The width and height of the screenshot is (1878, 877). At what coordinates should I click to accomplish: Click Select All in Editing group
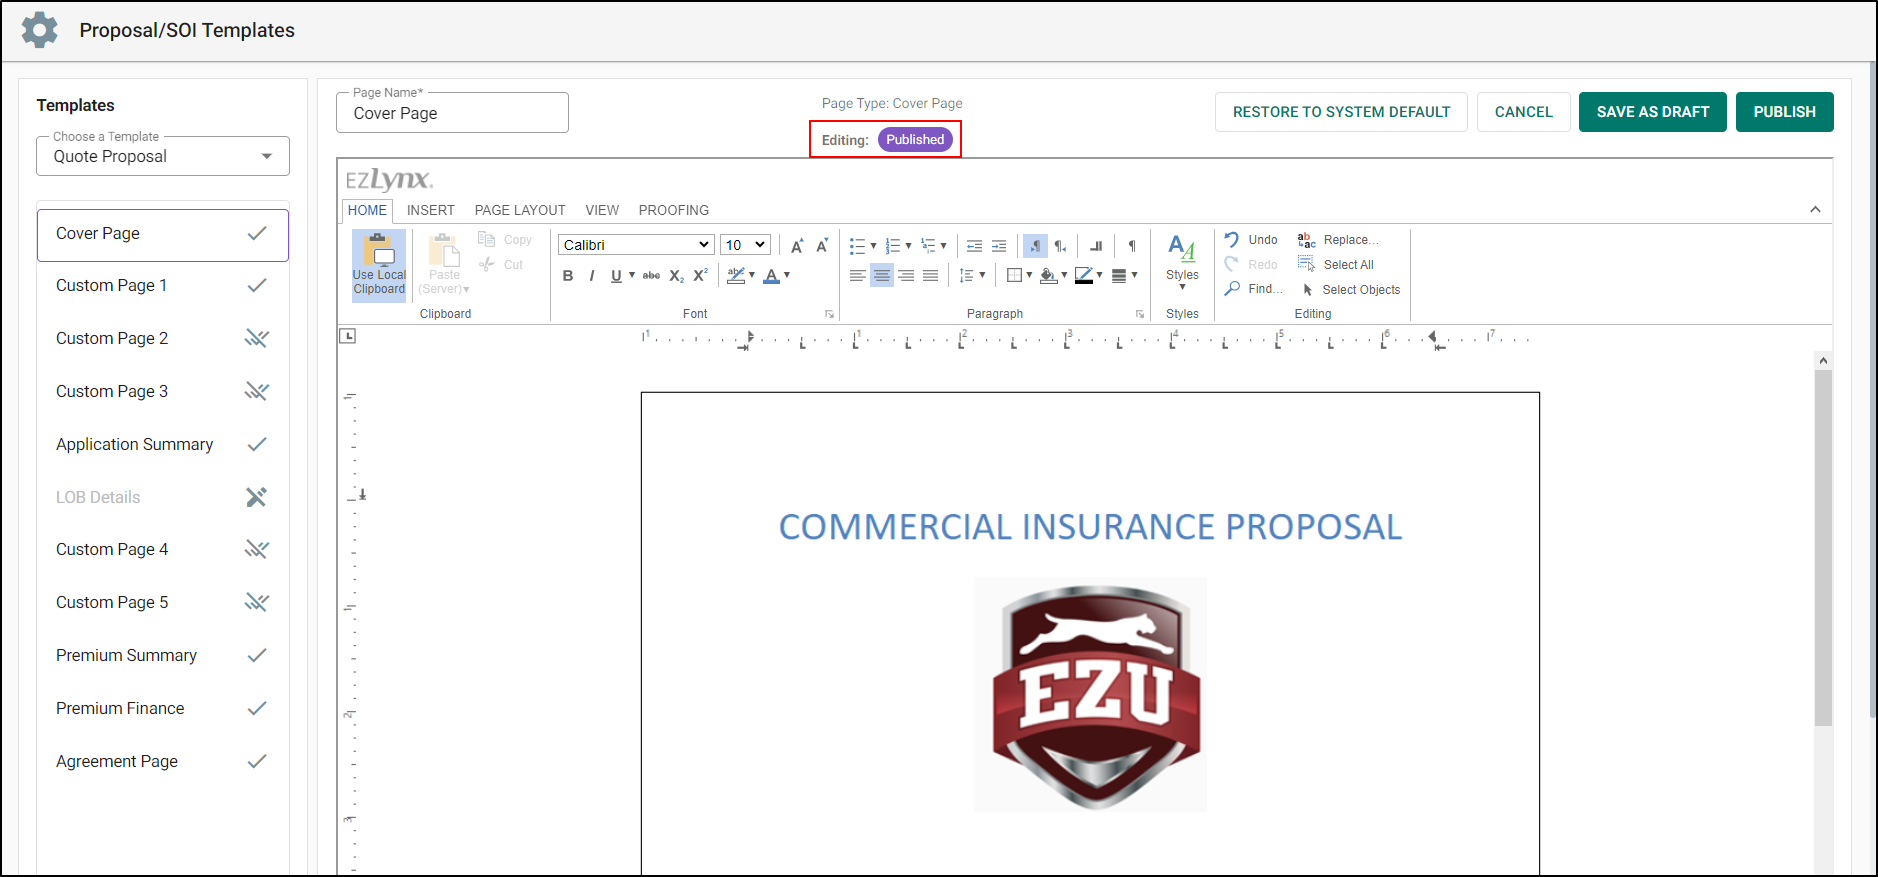[1336, 265]
